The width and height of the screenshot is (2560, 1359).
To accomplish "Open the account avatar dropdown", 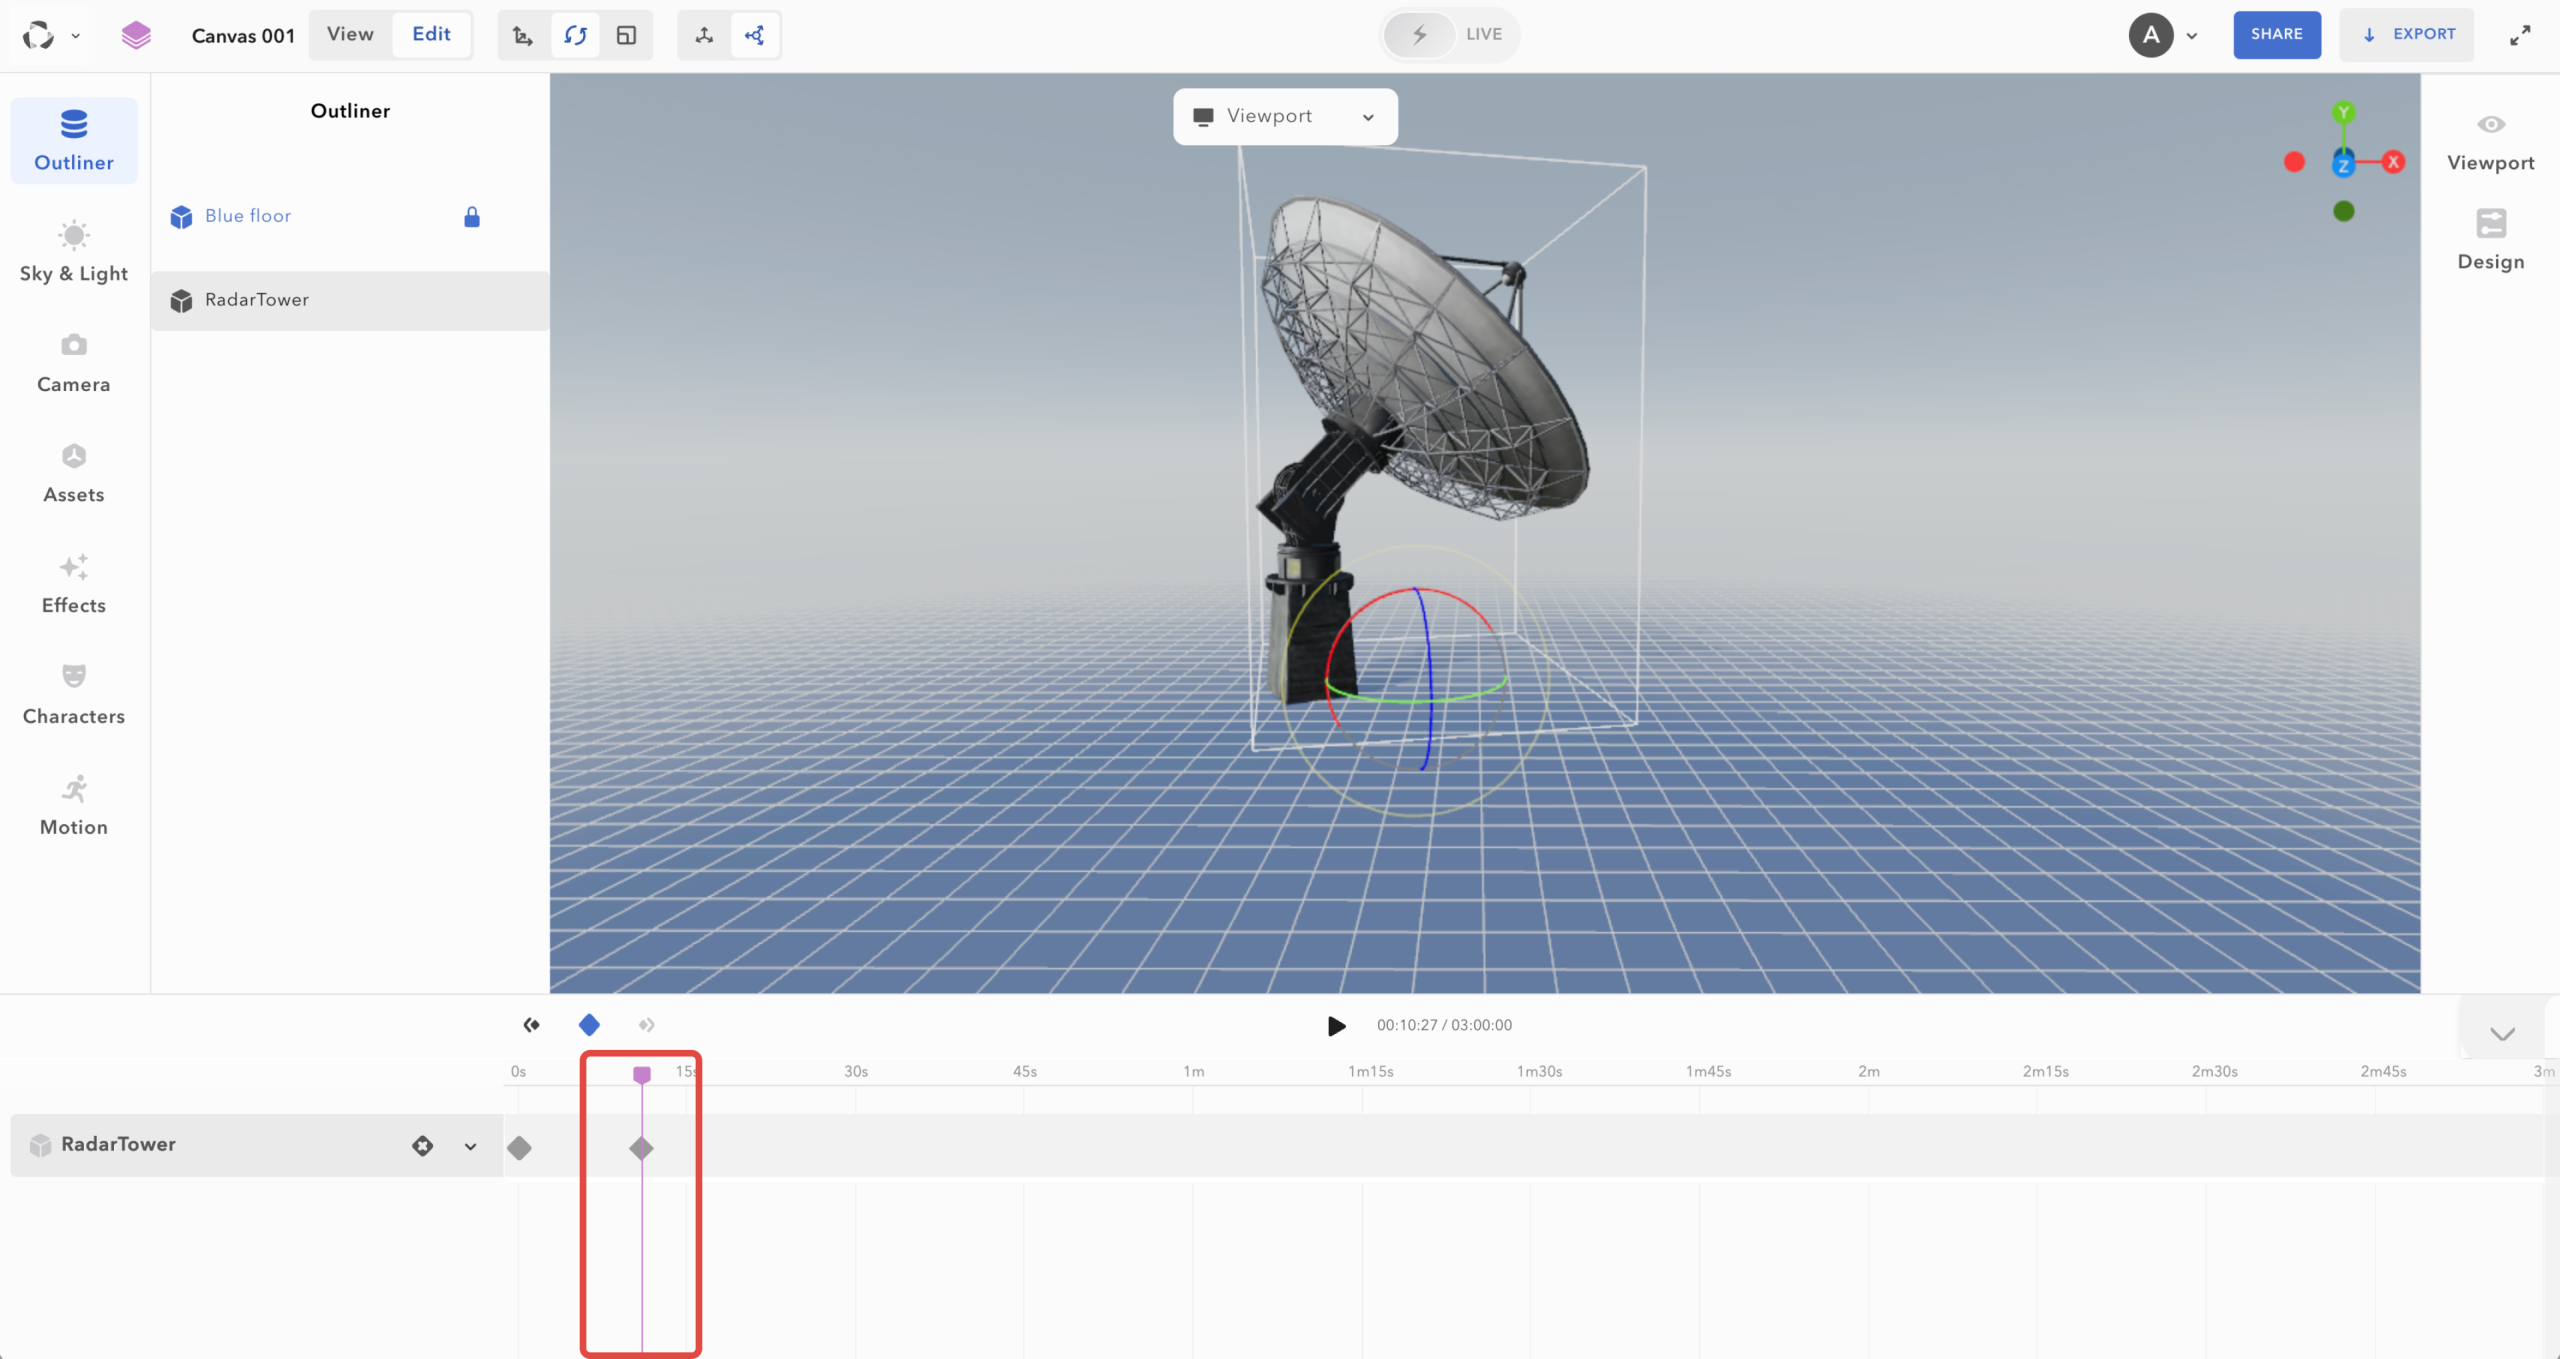I will (2165, 35).
